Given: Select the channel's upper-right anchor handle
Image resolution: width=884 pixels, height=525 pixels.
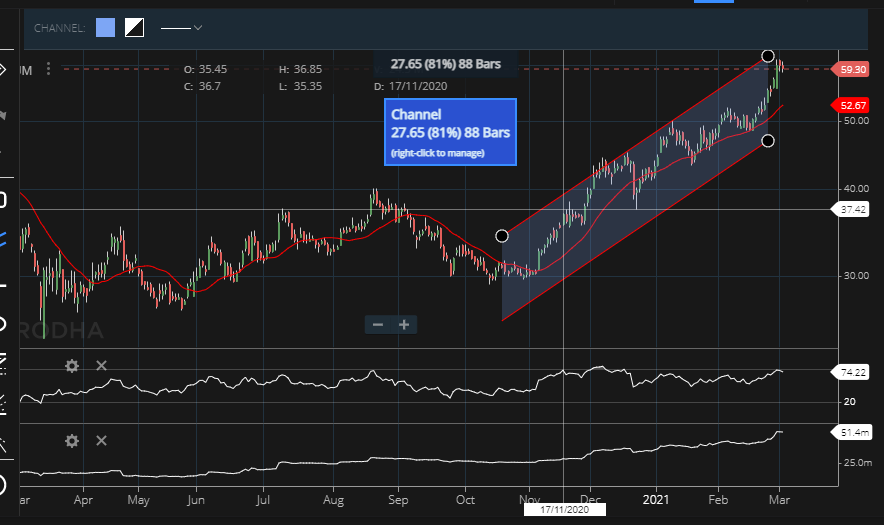Looking at the screenshot, I should (x=768, y=56).
